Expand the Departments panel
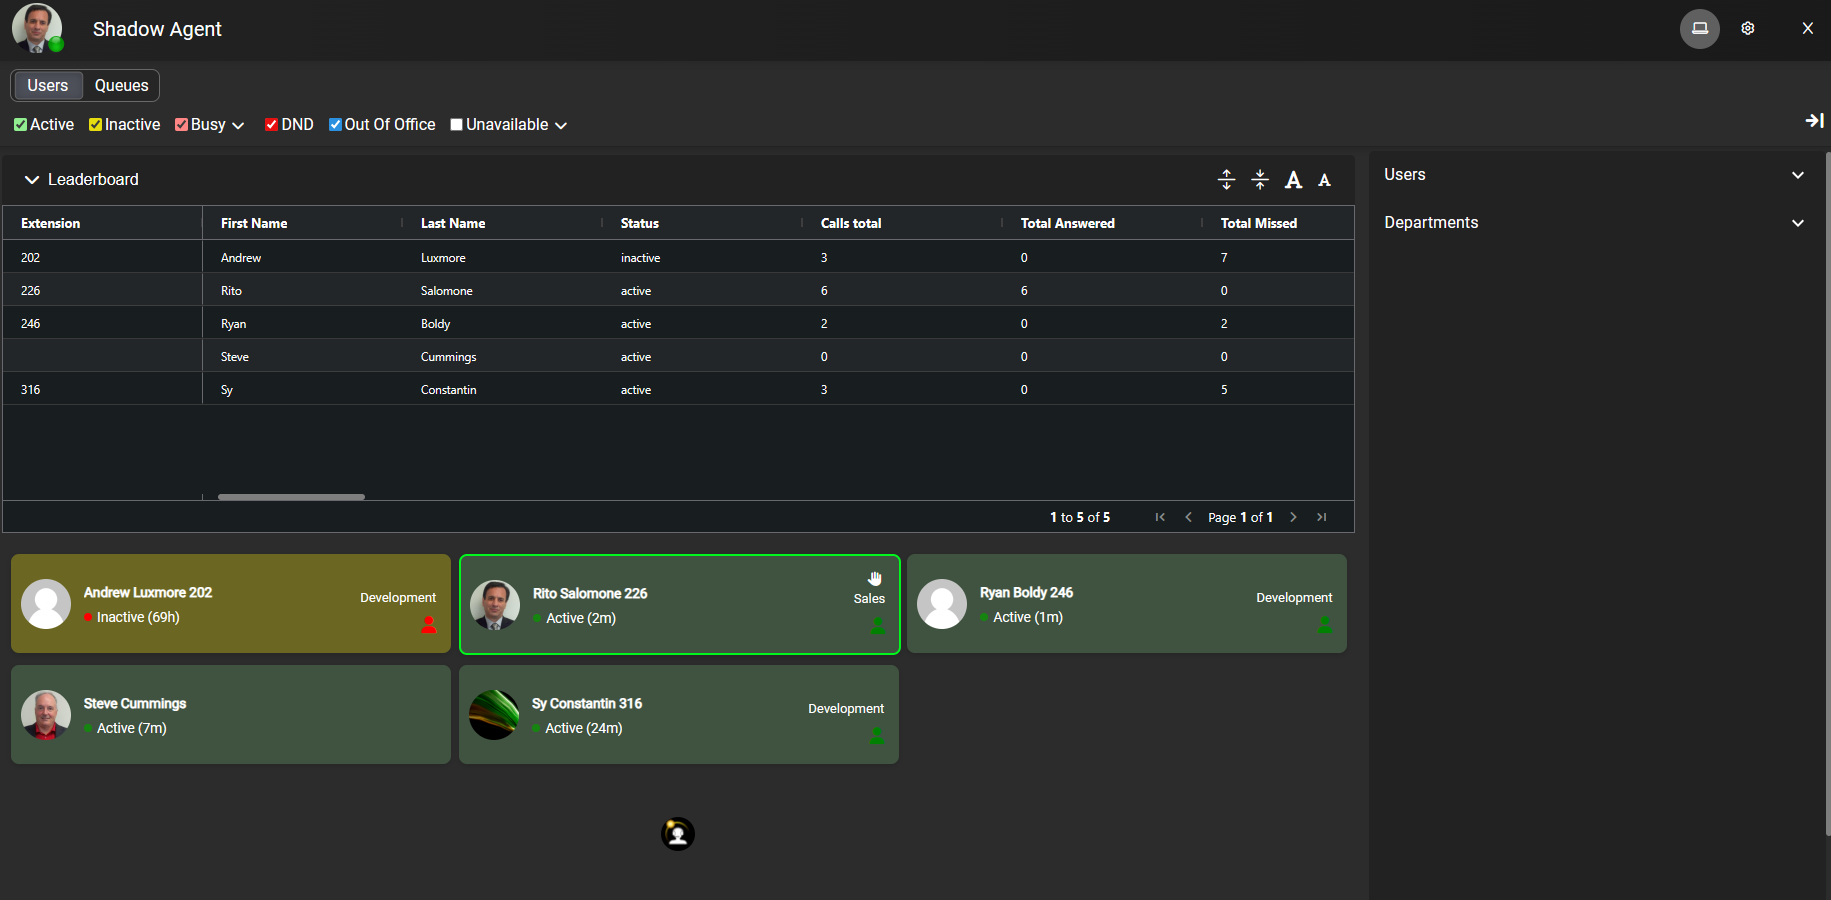 point(1798,223)
